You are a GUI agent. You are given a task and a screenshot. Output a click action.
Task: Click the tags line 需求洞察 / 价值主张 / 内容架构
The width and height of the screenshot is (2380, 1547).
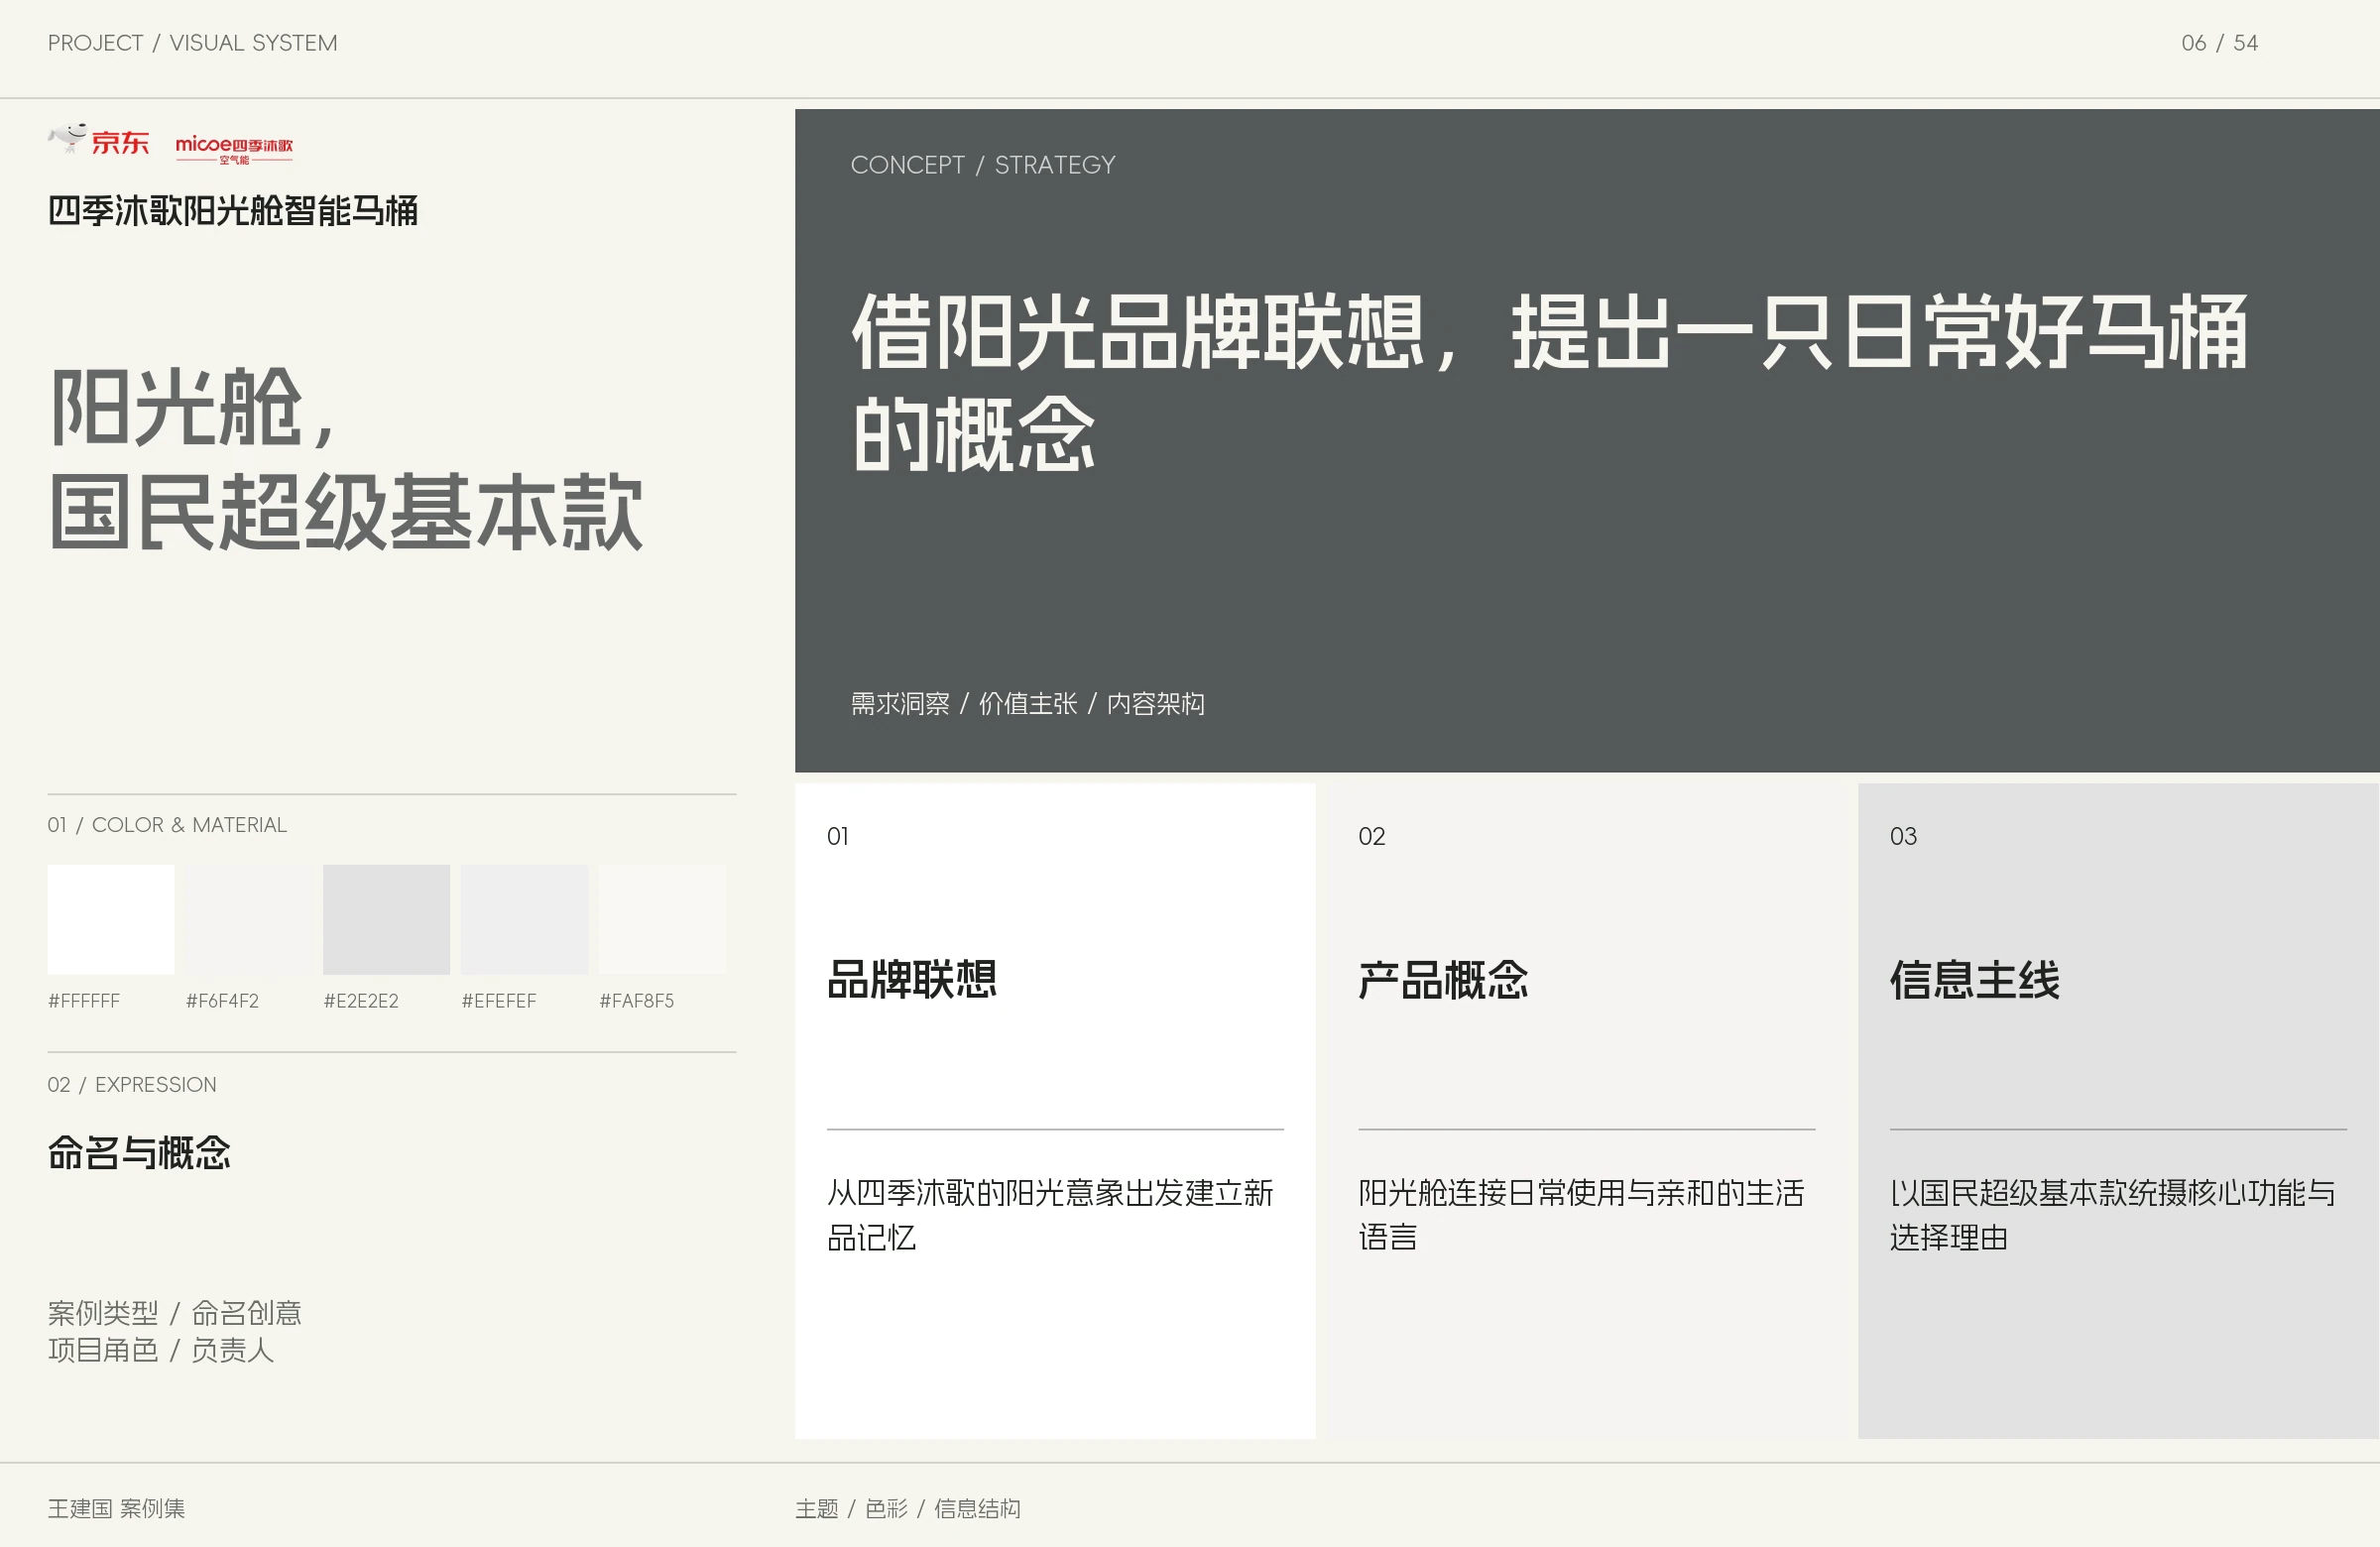pos(1027,704)
